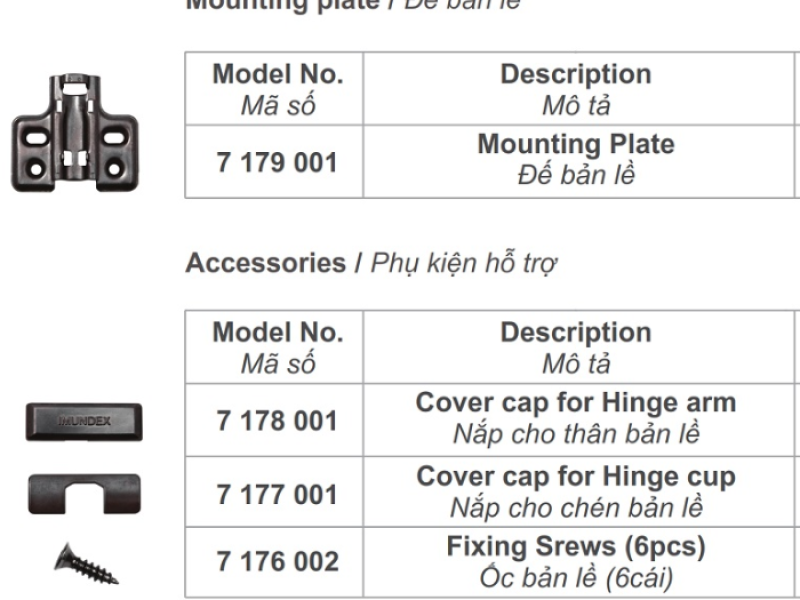
Task: Select model number 7 176 002
Action: (x=277, y=563)
